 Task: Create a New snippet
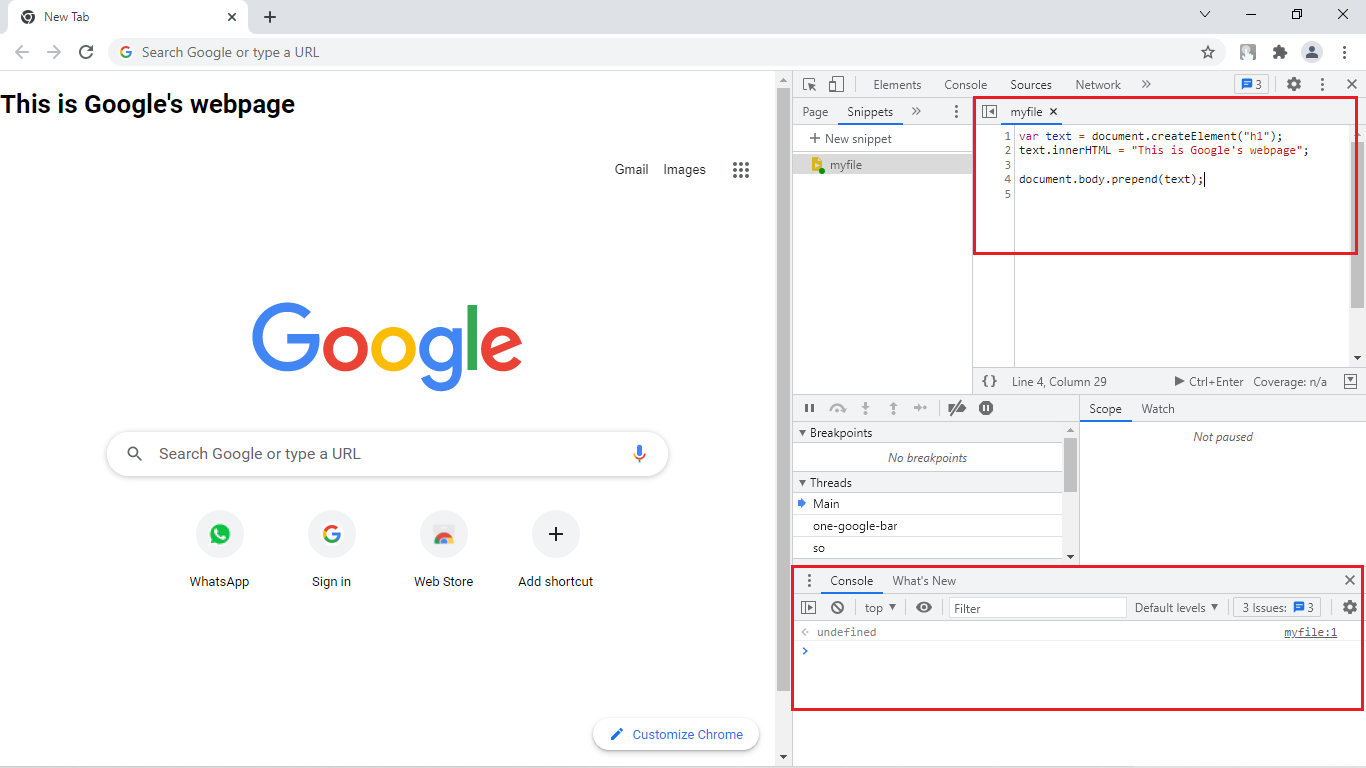coord(850,139)
